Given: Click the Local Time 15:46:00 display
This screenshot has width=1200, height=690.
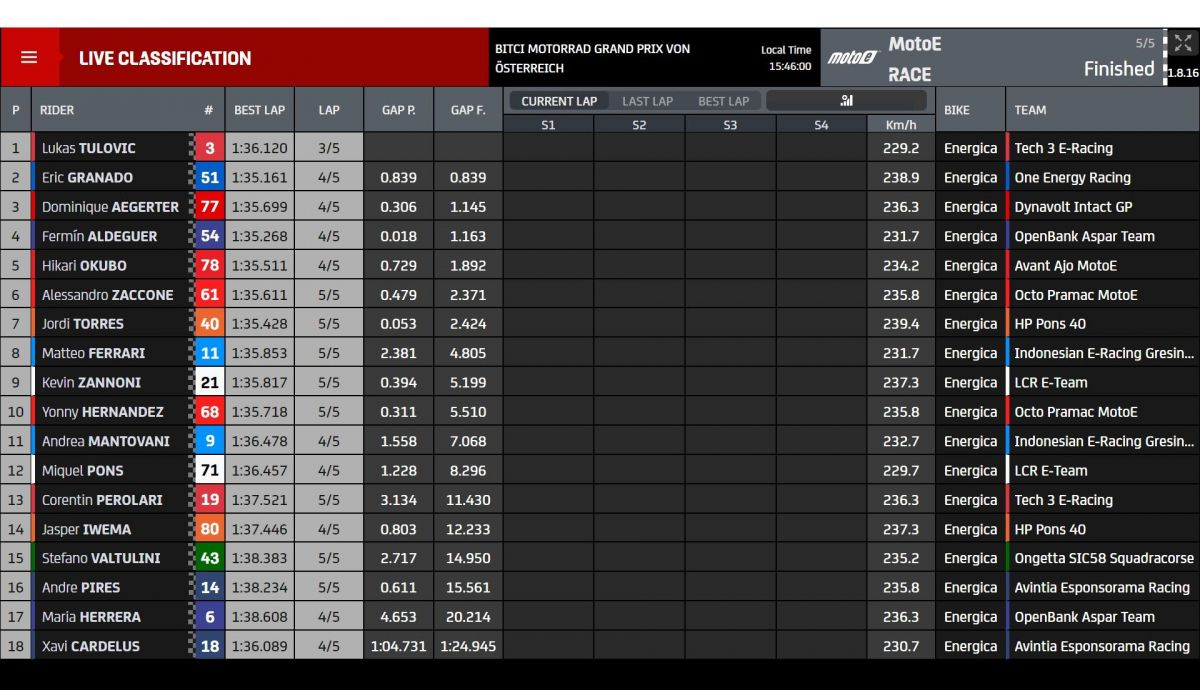Looking at the screenshot, I should 786,58.
